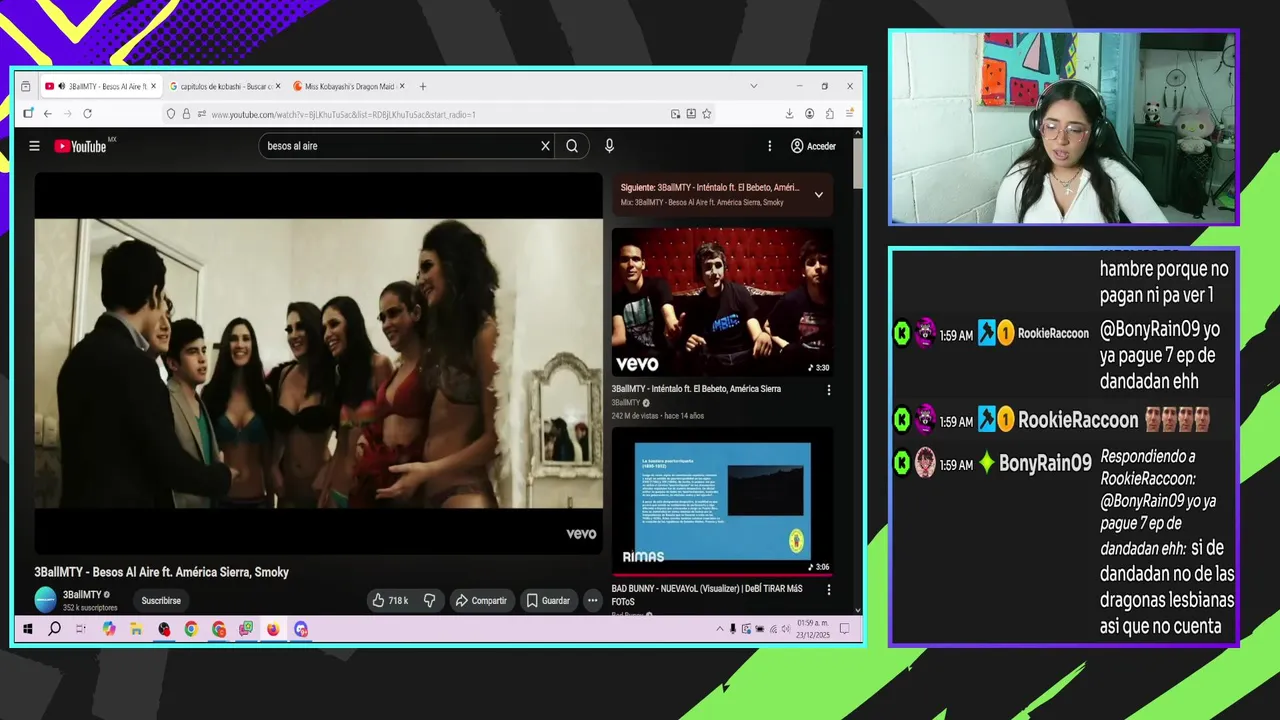
Task: Open the taskbar clock showing 01:59 a. m.
Action: 811,629
